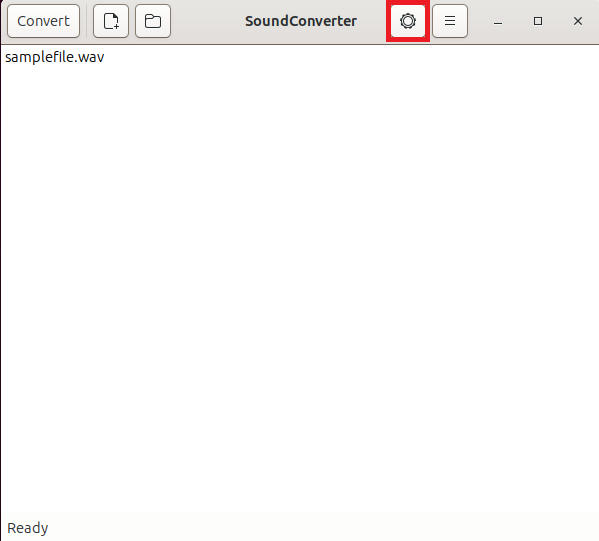
Task: Open the add folder icon
Action: [x=153, y=21]
